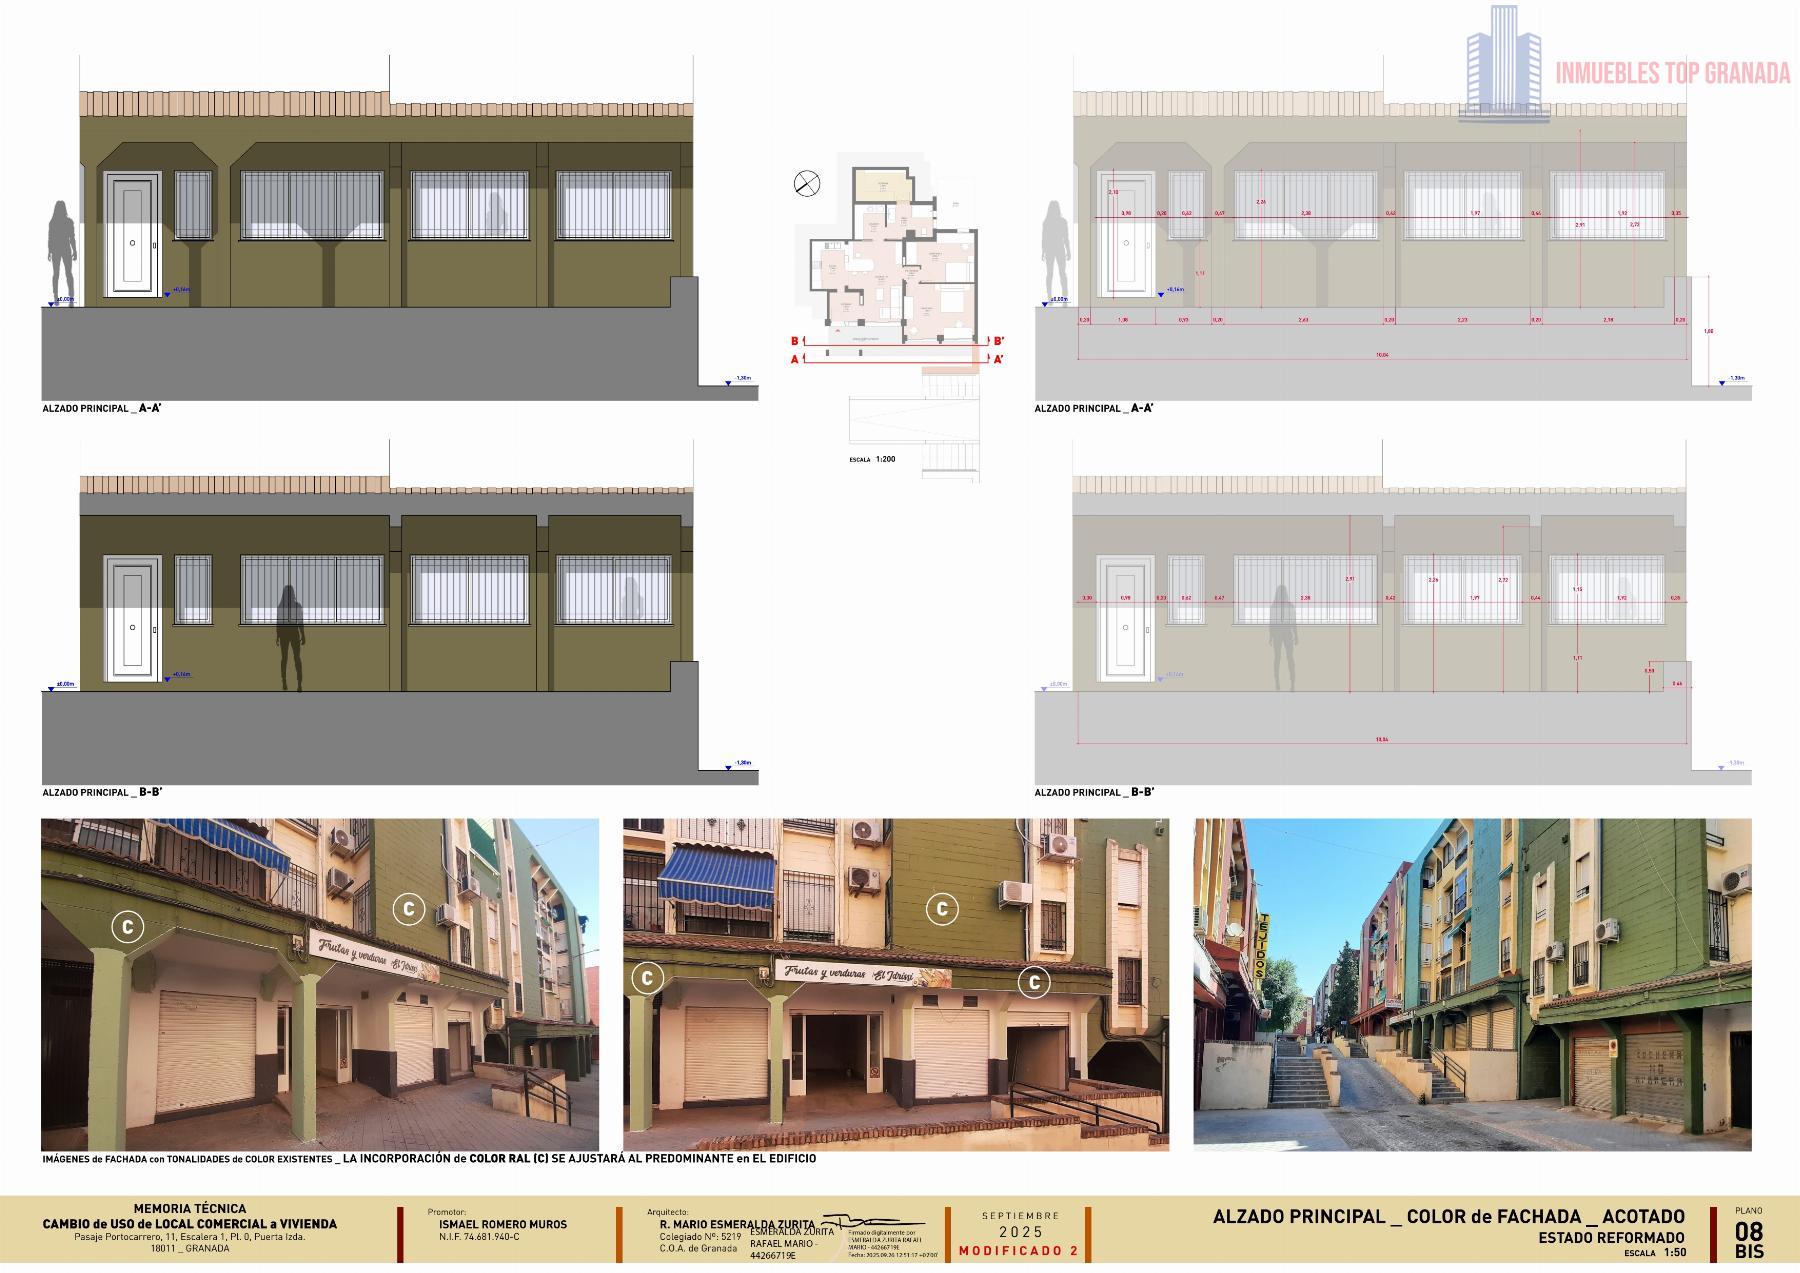Click the red MODIFICADO 2 label
Screen dimensions: 1800x1273
1019,1251
